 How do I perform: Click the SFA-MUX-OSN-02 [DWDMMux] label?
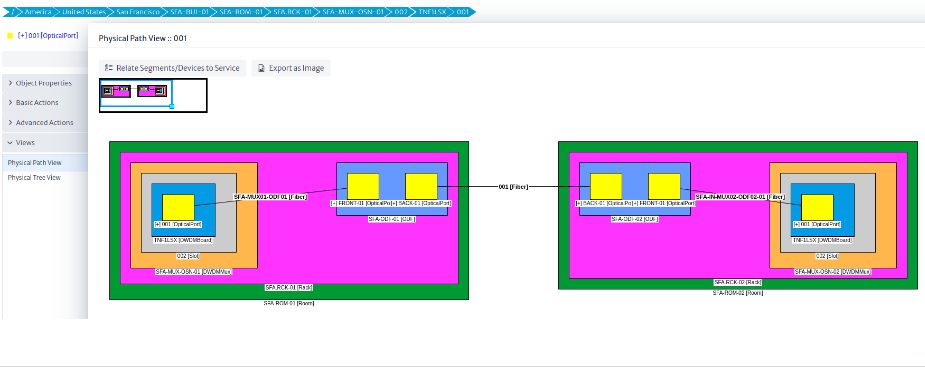[832, 272]
